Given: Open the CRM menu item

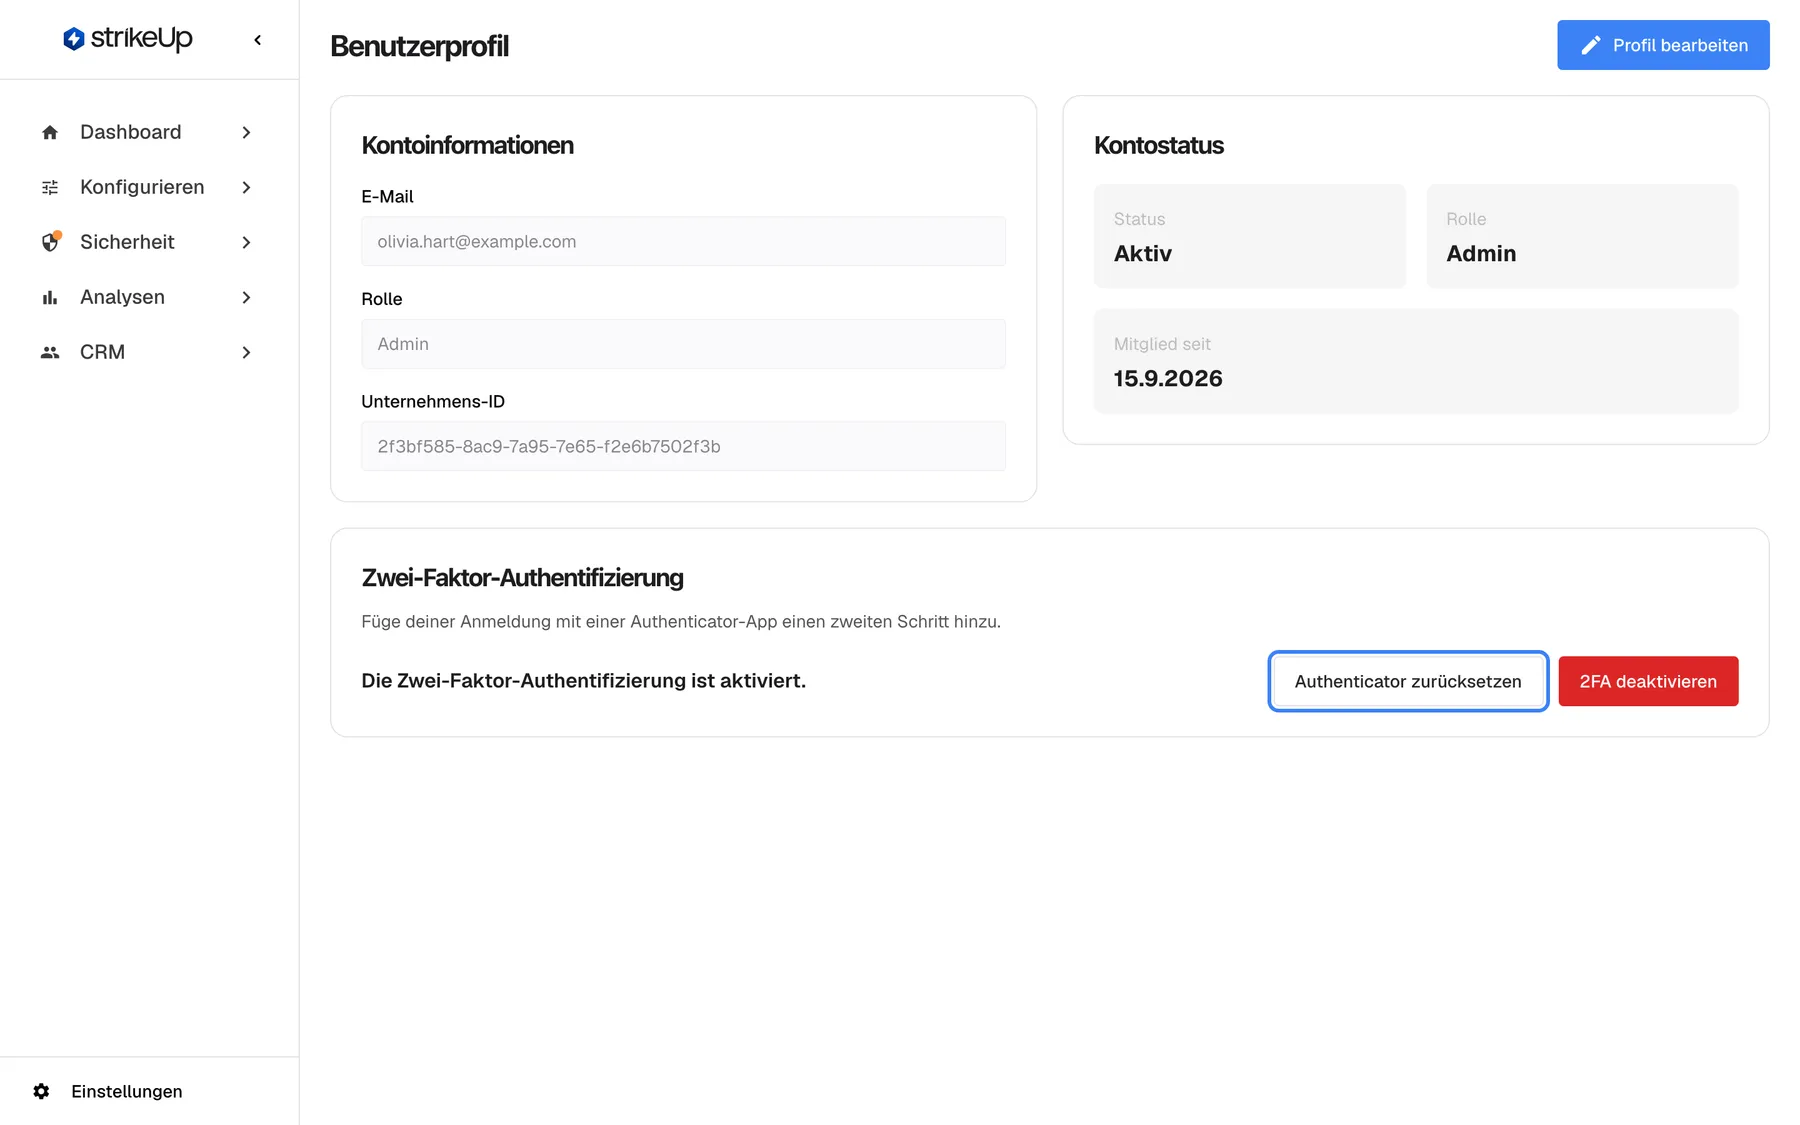Looking at the screenshot, I should tap(148, 352).
